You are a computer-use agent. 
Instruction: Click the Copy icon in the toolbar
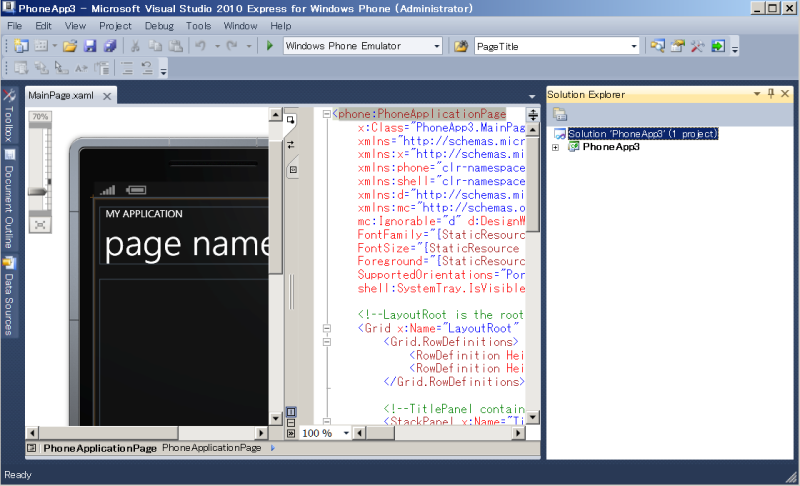click(155, 46)
